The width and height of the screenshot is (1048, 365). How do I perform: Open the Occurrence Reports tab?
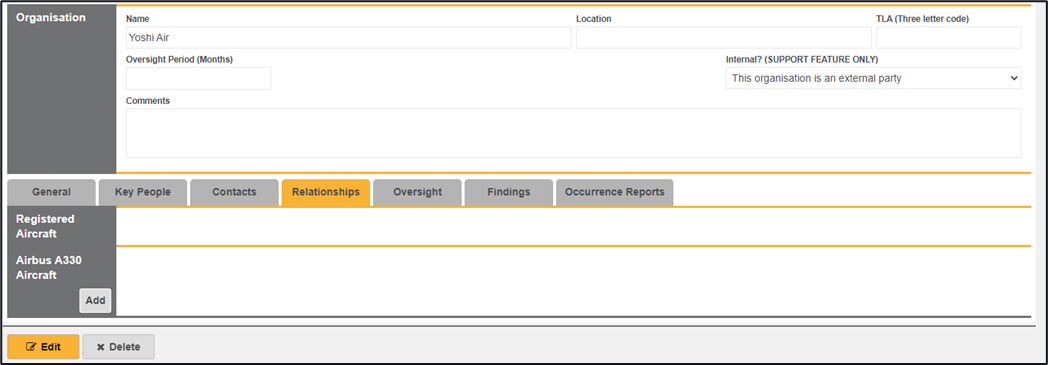click(x=615, y=193)
